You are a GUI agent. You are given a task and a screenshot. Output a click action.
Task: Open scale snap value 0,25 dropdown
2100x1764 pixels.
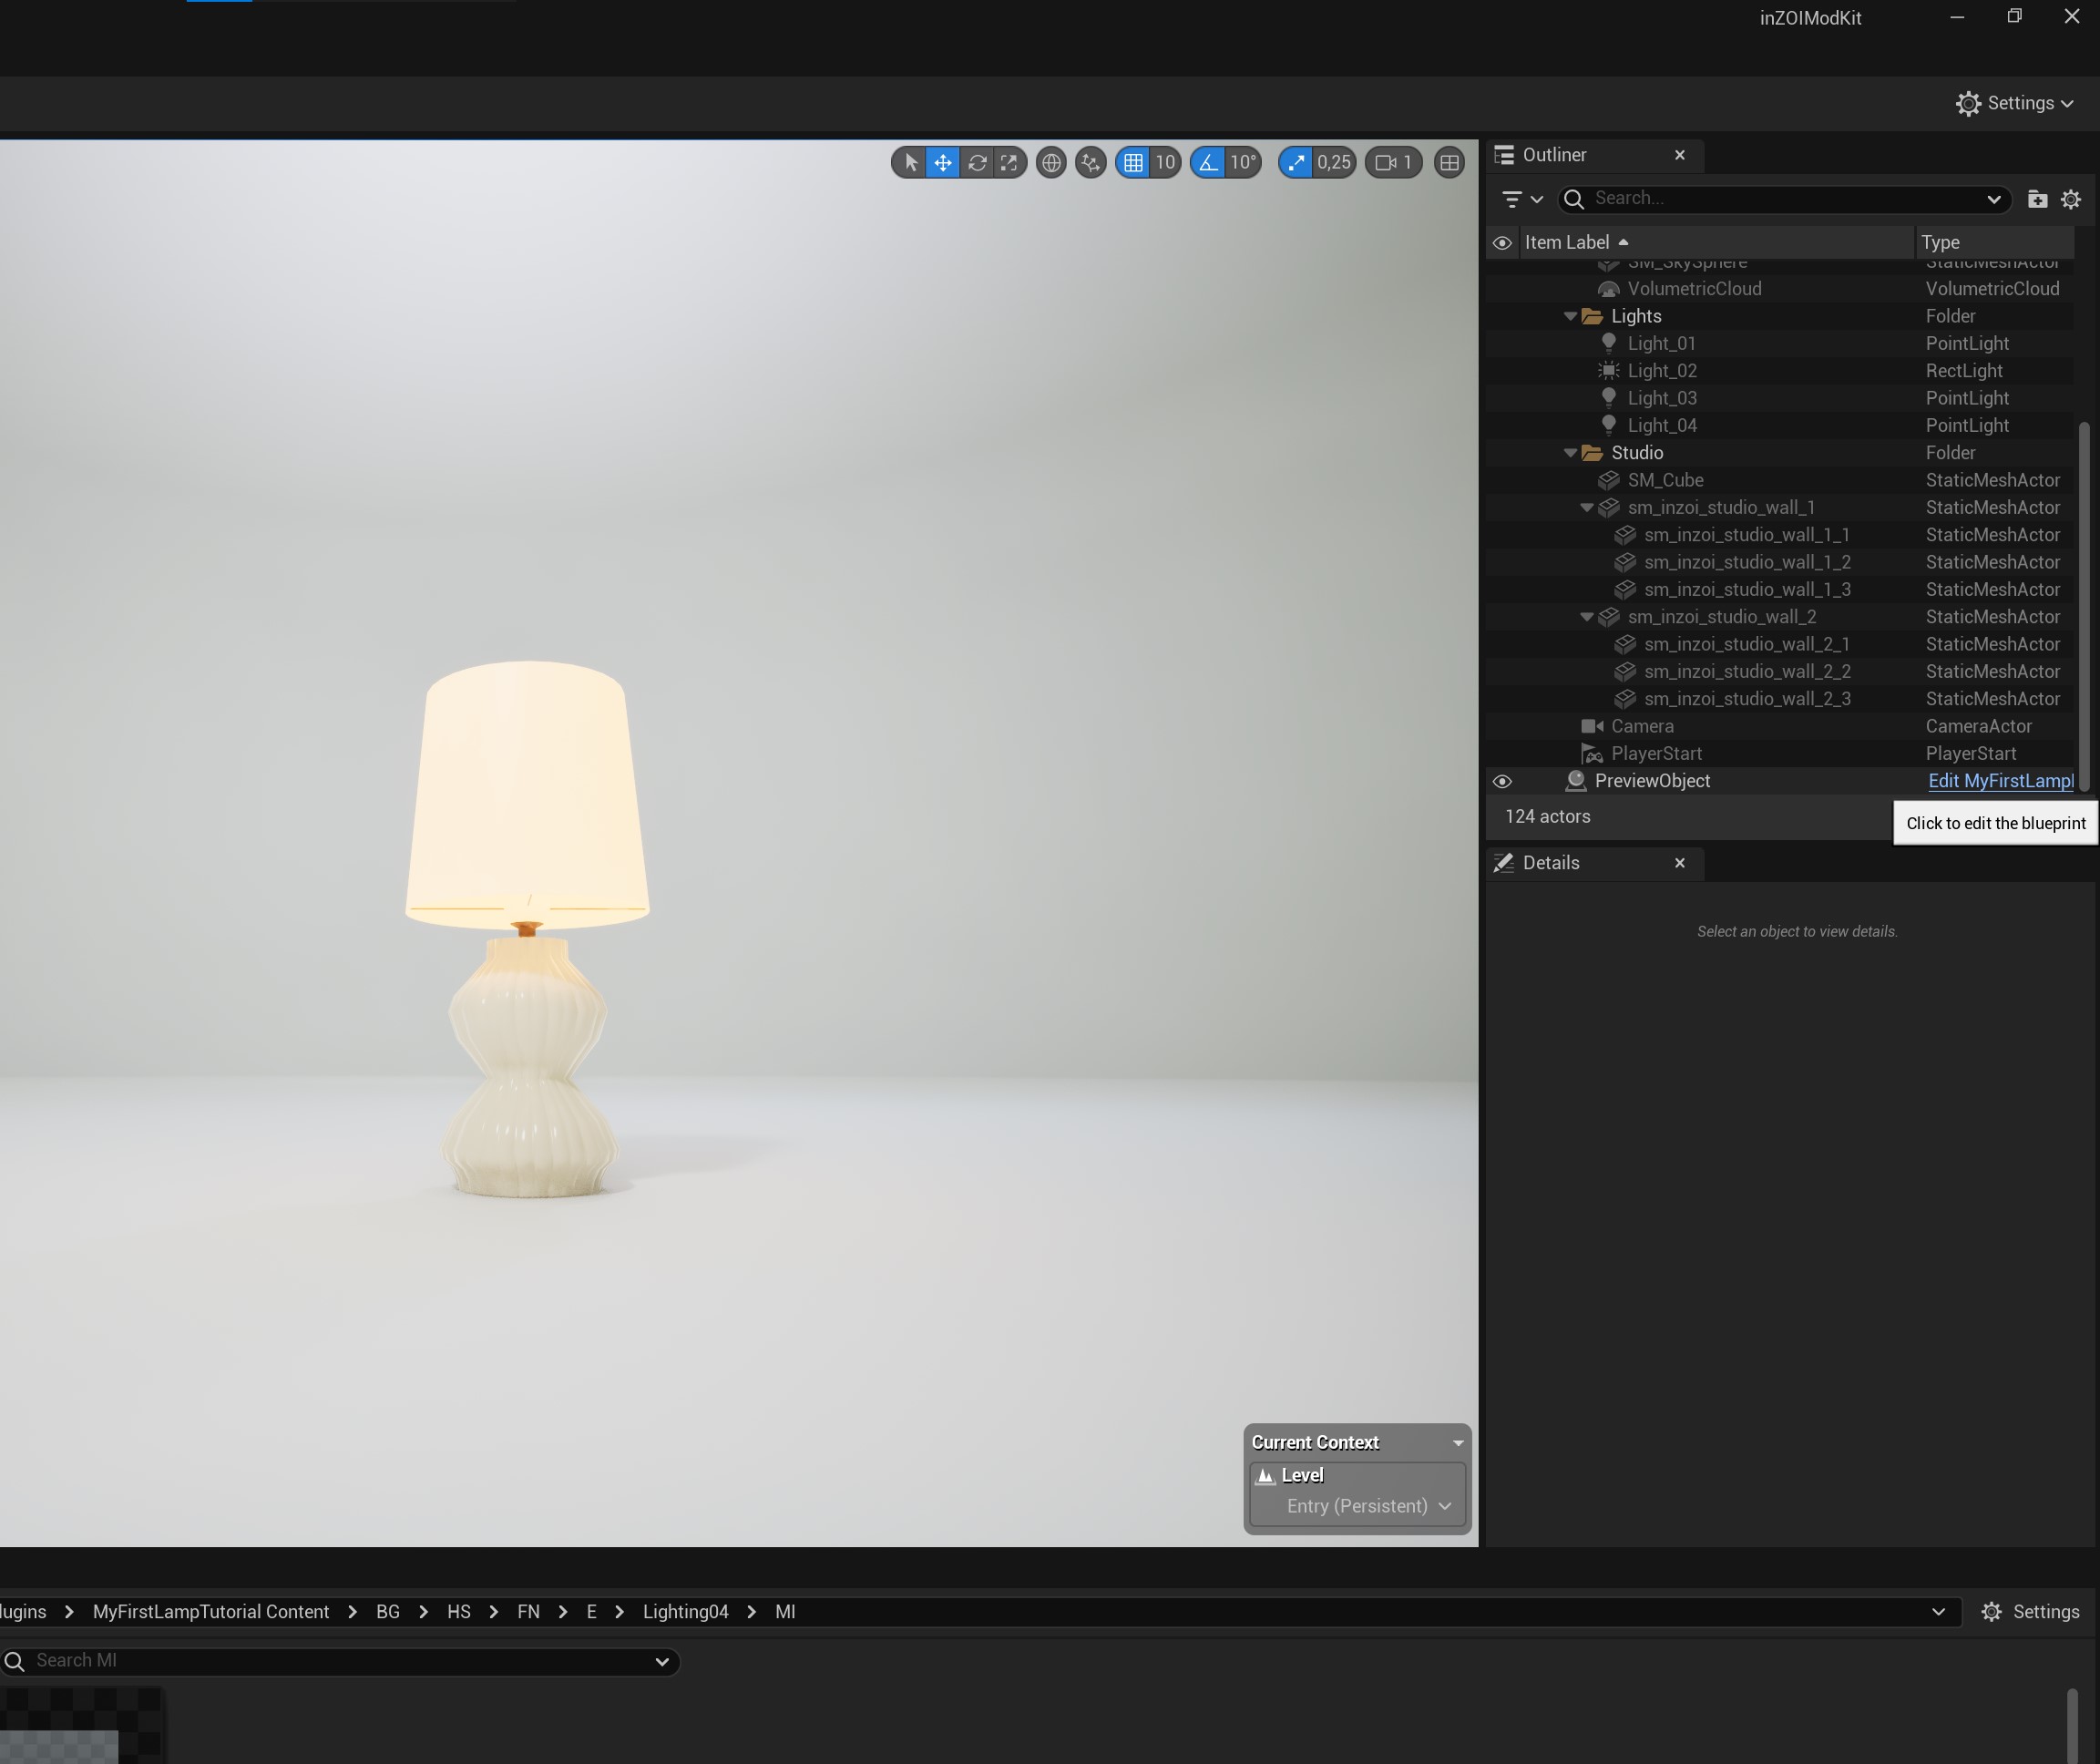coord(1334,162)
